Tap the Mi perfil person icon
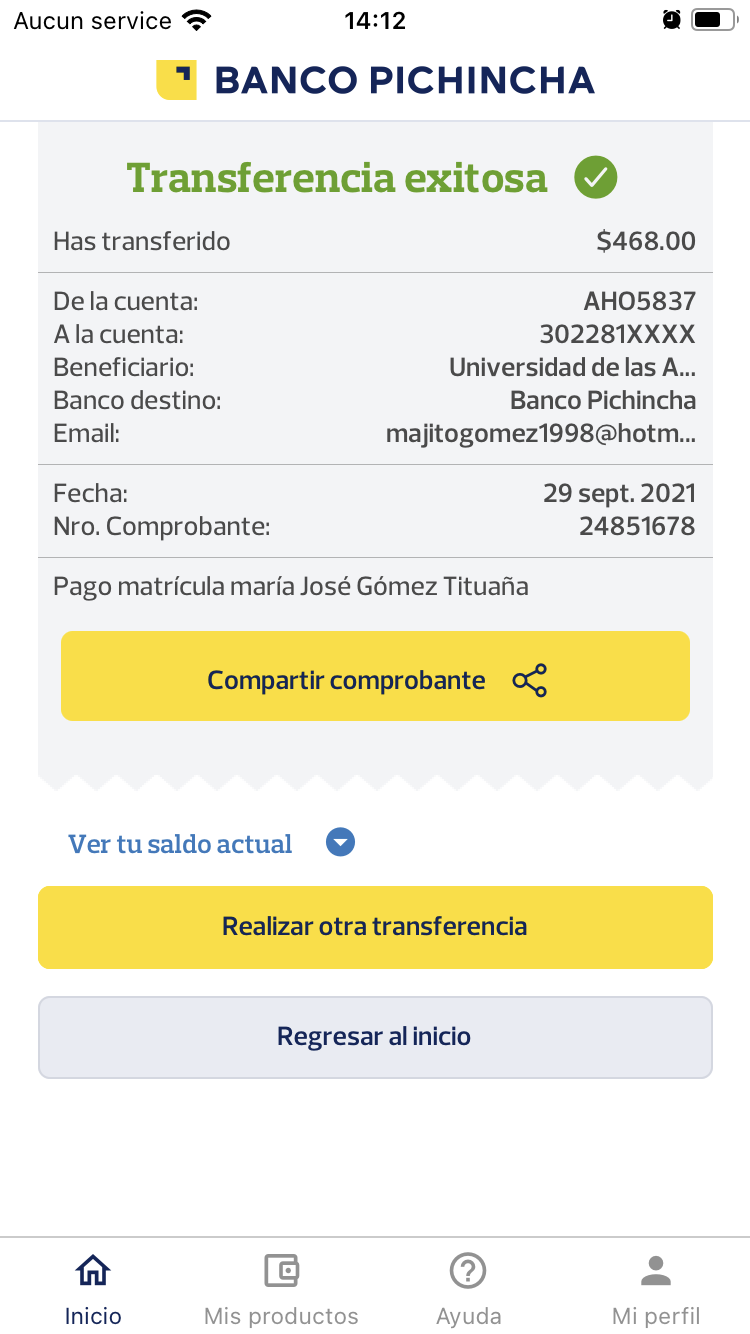 click(656, 1271)
